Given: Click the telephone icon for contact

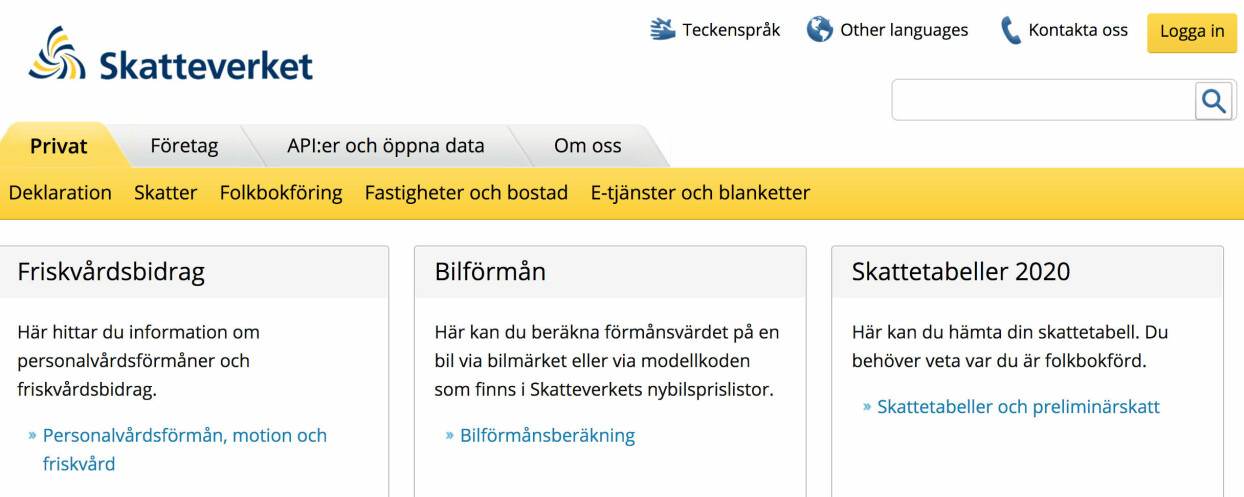Looking at the screenshot, I should (1010, 30).
